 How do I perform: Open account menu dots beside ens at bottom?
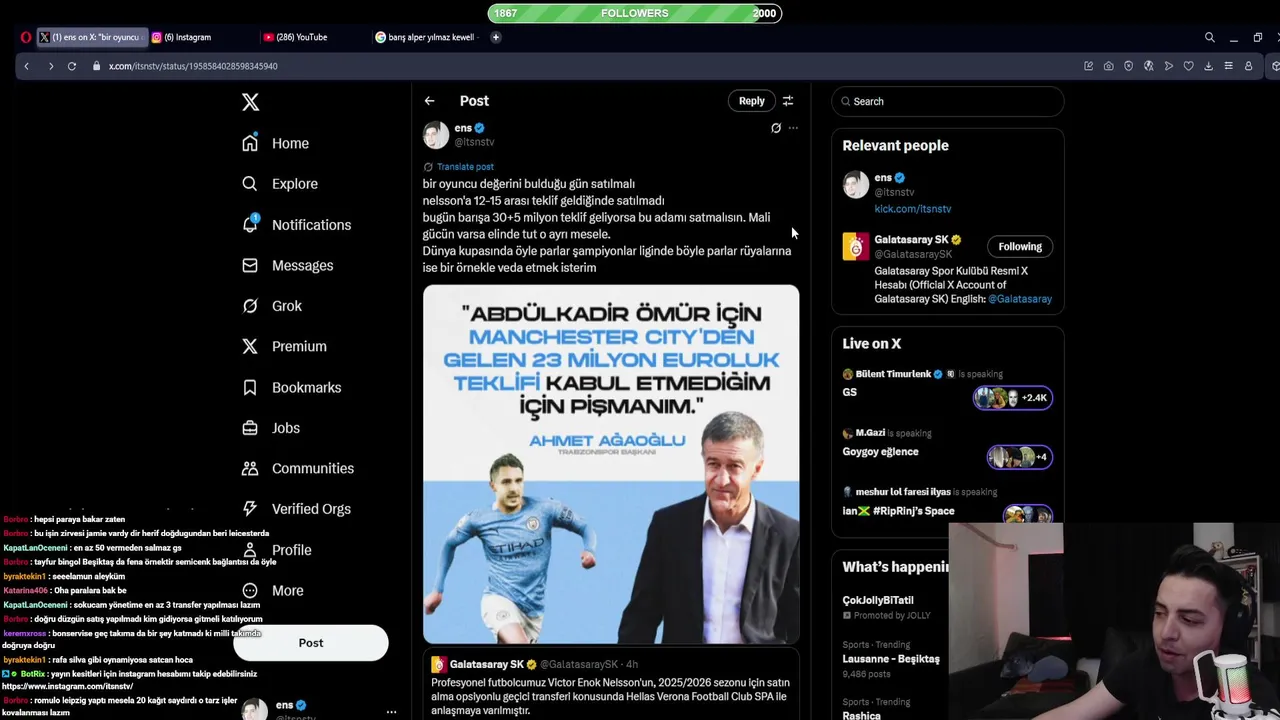(391, 712)
